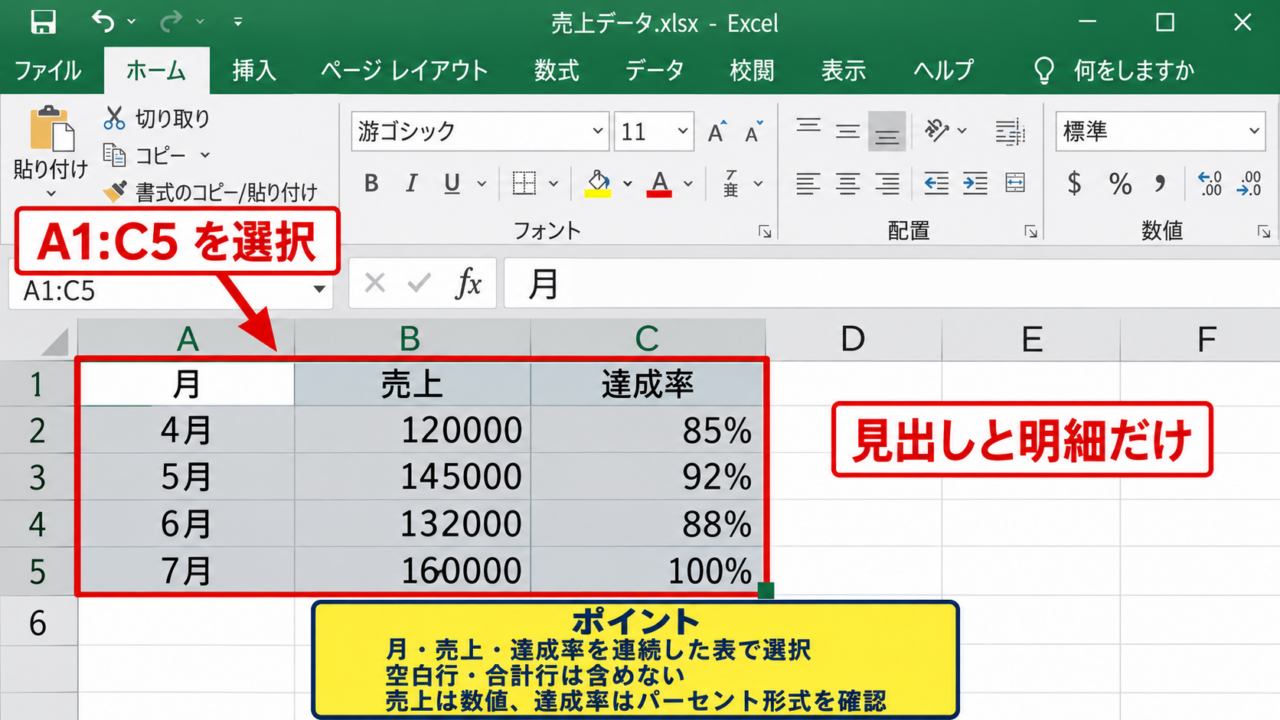Image resolution: width=1280 pixels, height=720 pixels.
Task: Open the 数値 dialog launcher
Action: [1265, 231]
